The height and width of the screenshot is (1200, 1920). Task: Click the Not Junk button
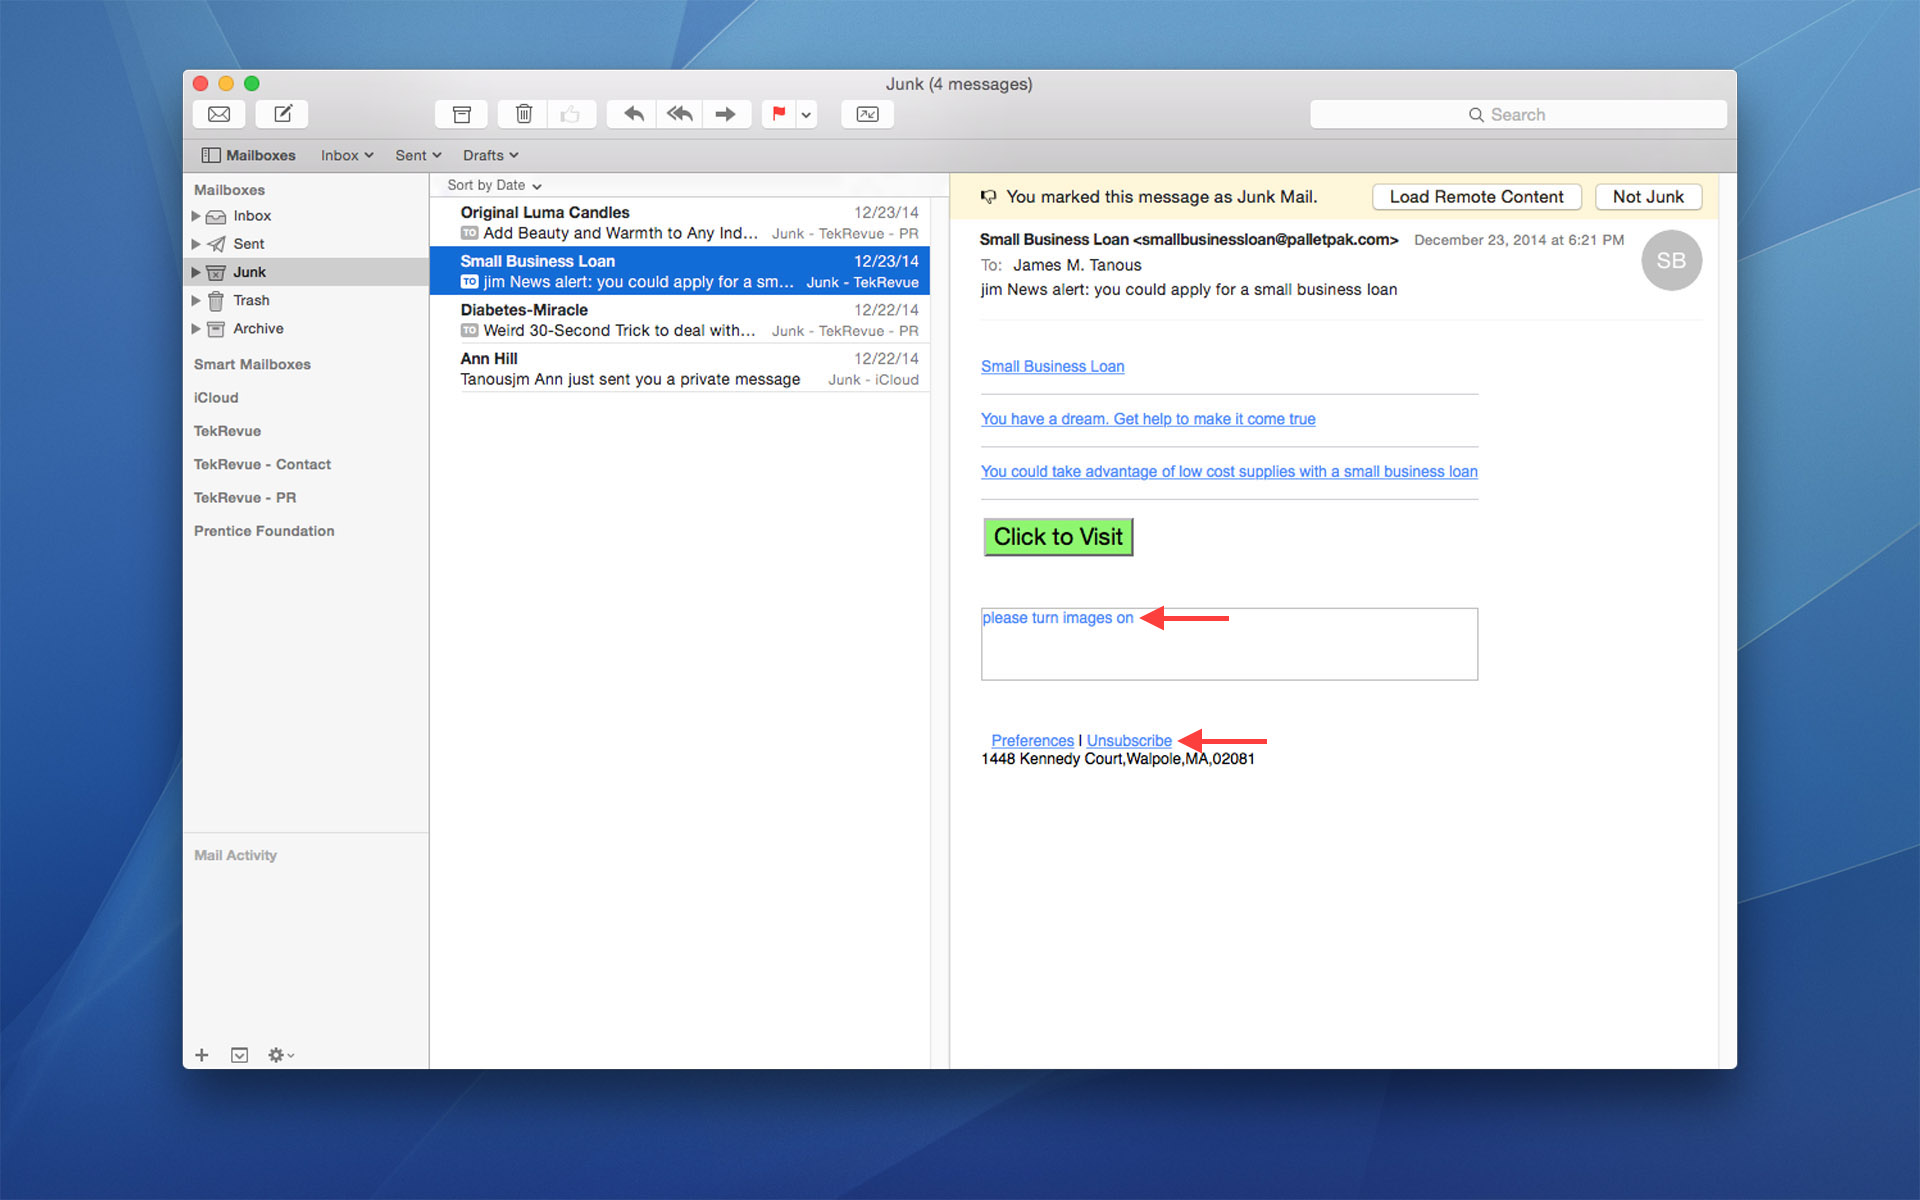pos(1648,197)
